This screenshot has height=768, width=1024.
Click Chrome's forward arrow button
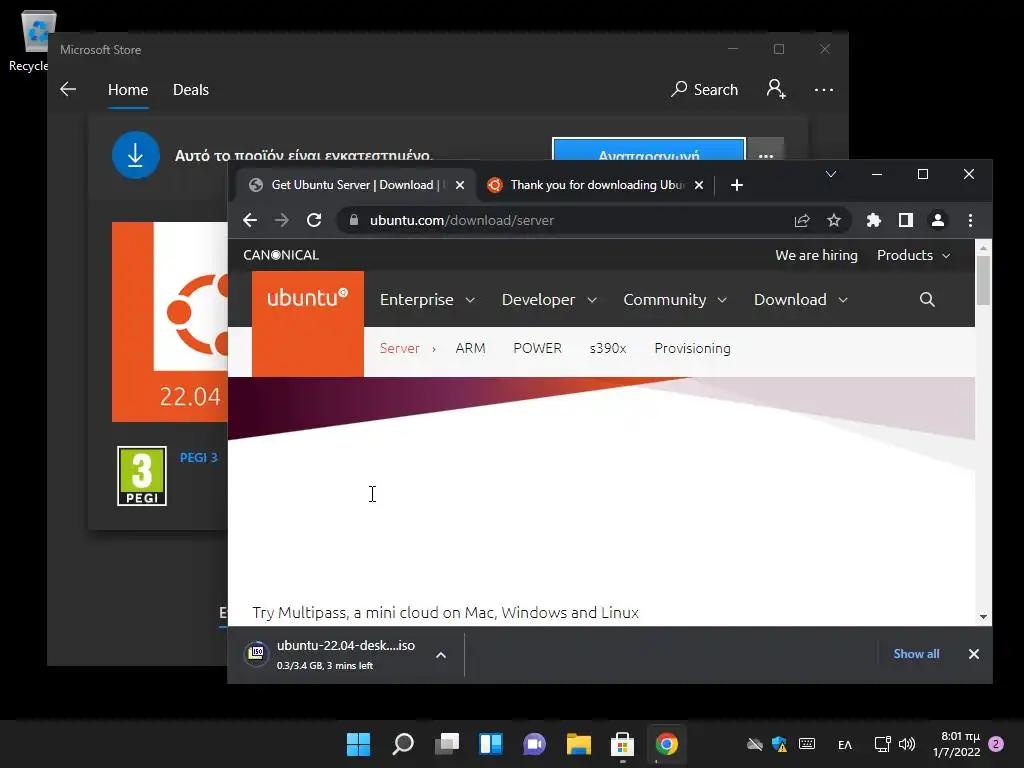281,220
